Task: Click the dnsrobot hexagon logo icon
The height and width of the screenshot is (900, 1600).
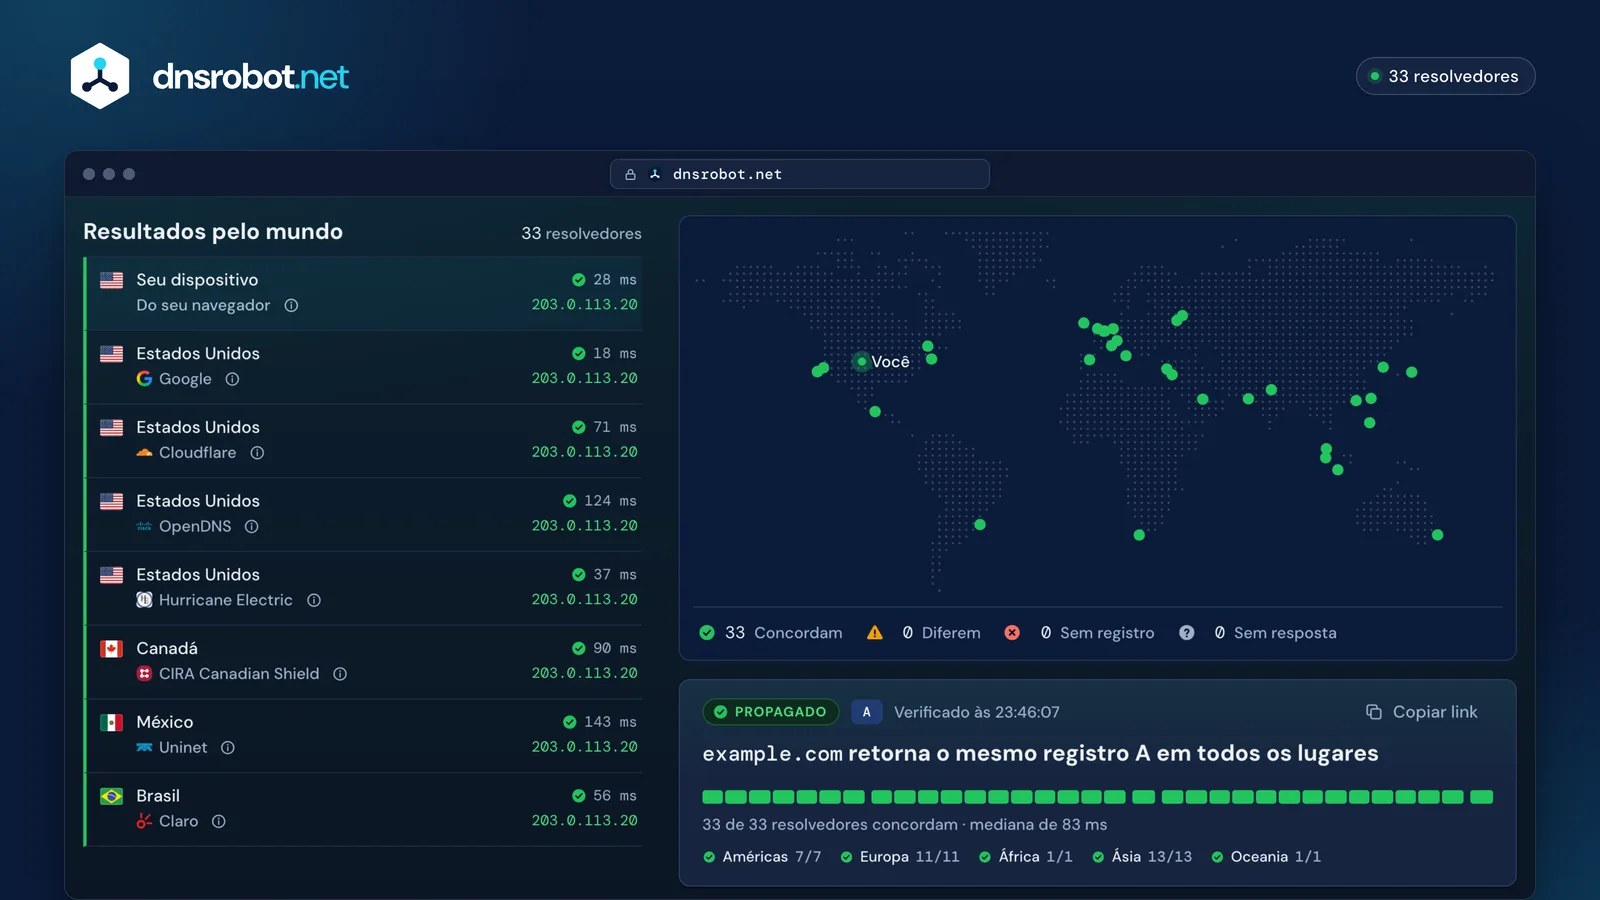Action: click(100, 76)
